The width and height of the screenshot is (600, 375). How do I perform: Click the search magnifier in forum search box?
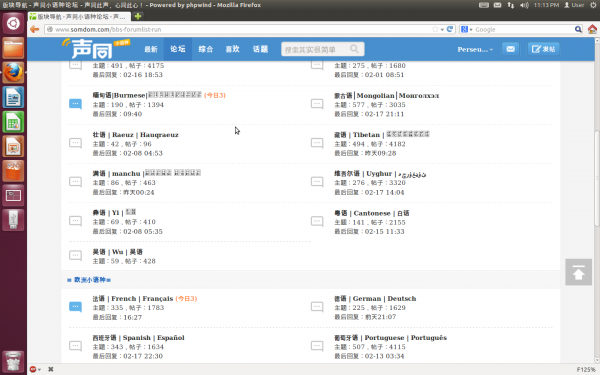point(354,49)
